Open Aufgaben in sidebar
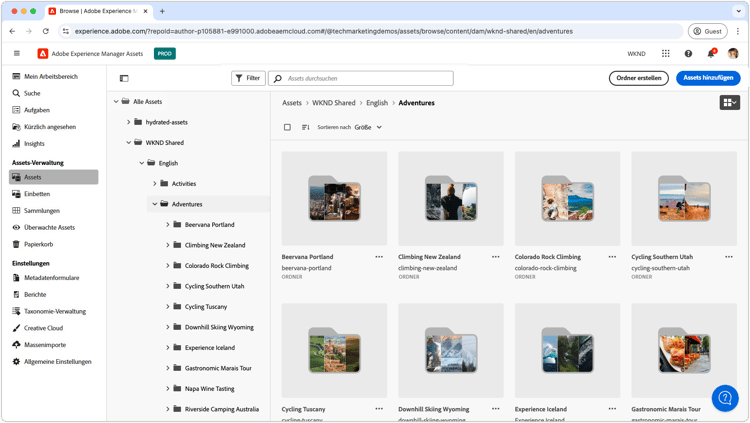Image resolution: width=750 pixels, height=423 pixels. coord(31,110)
